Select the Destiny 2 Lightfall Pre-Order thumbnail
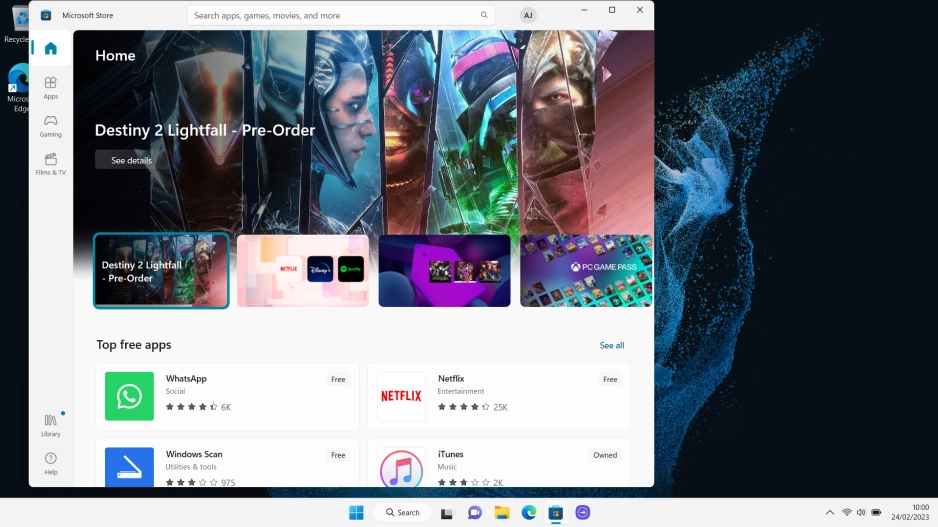The height and width of the screenshot is (527, 938). (161, 271)
